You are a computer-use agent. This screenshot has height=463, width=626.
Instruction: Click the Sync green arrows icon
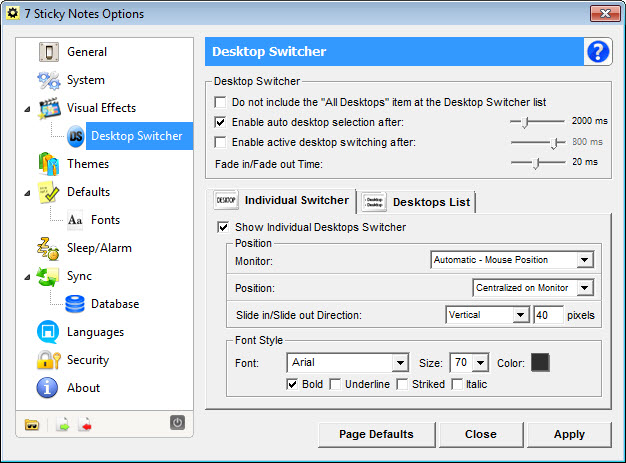(x=48, y=276)
